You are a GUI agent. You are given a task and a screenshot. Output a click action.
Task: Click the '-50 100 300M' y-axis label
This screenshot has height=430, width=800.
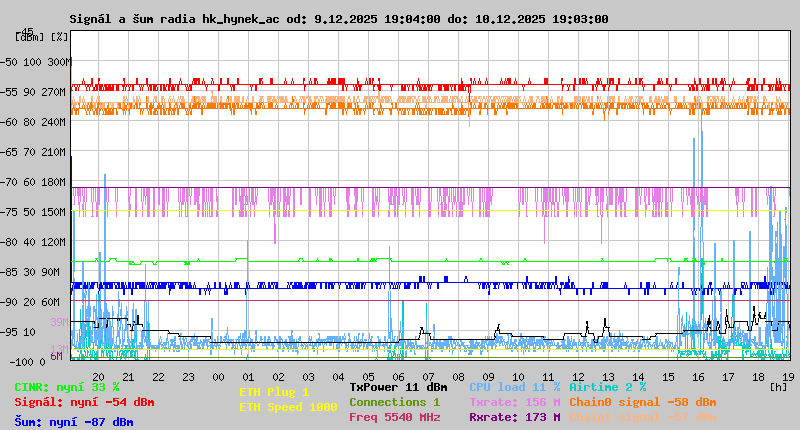[x=35, y=62]
